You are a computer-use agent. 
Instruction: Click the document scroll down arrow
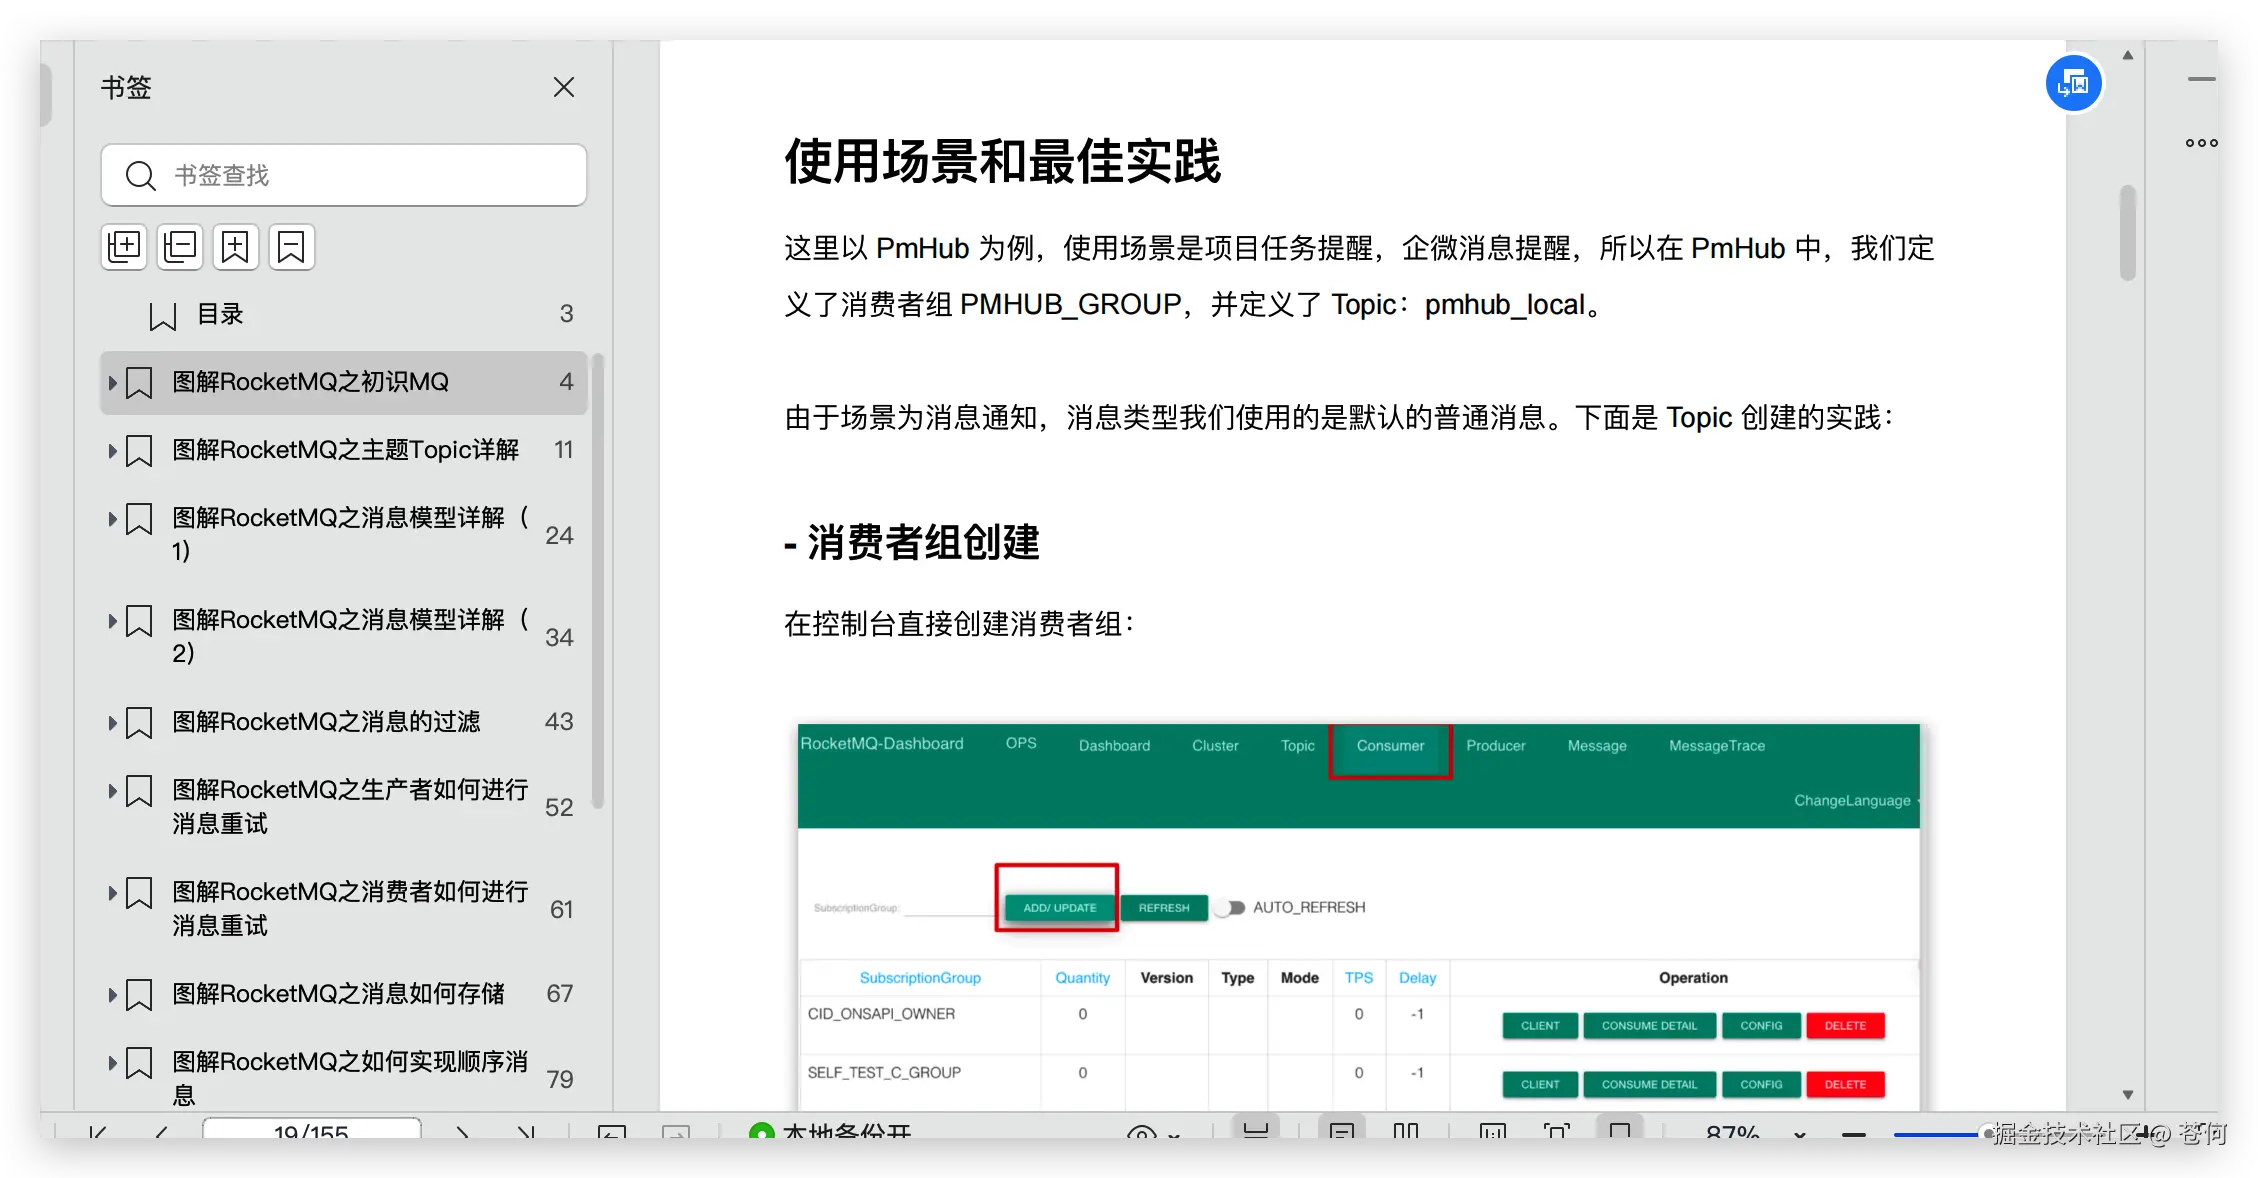click(x=2128, y=1095)
